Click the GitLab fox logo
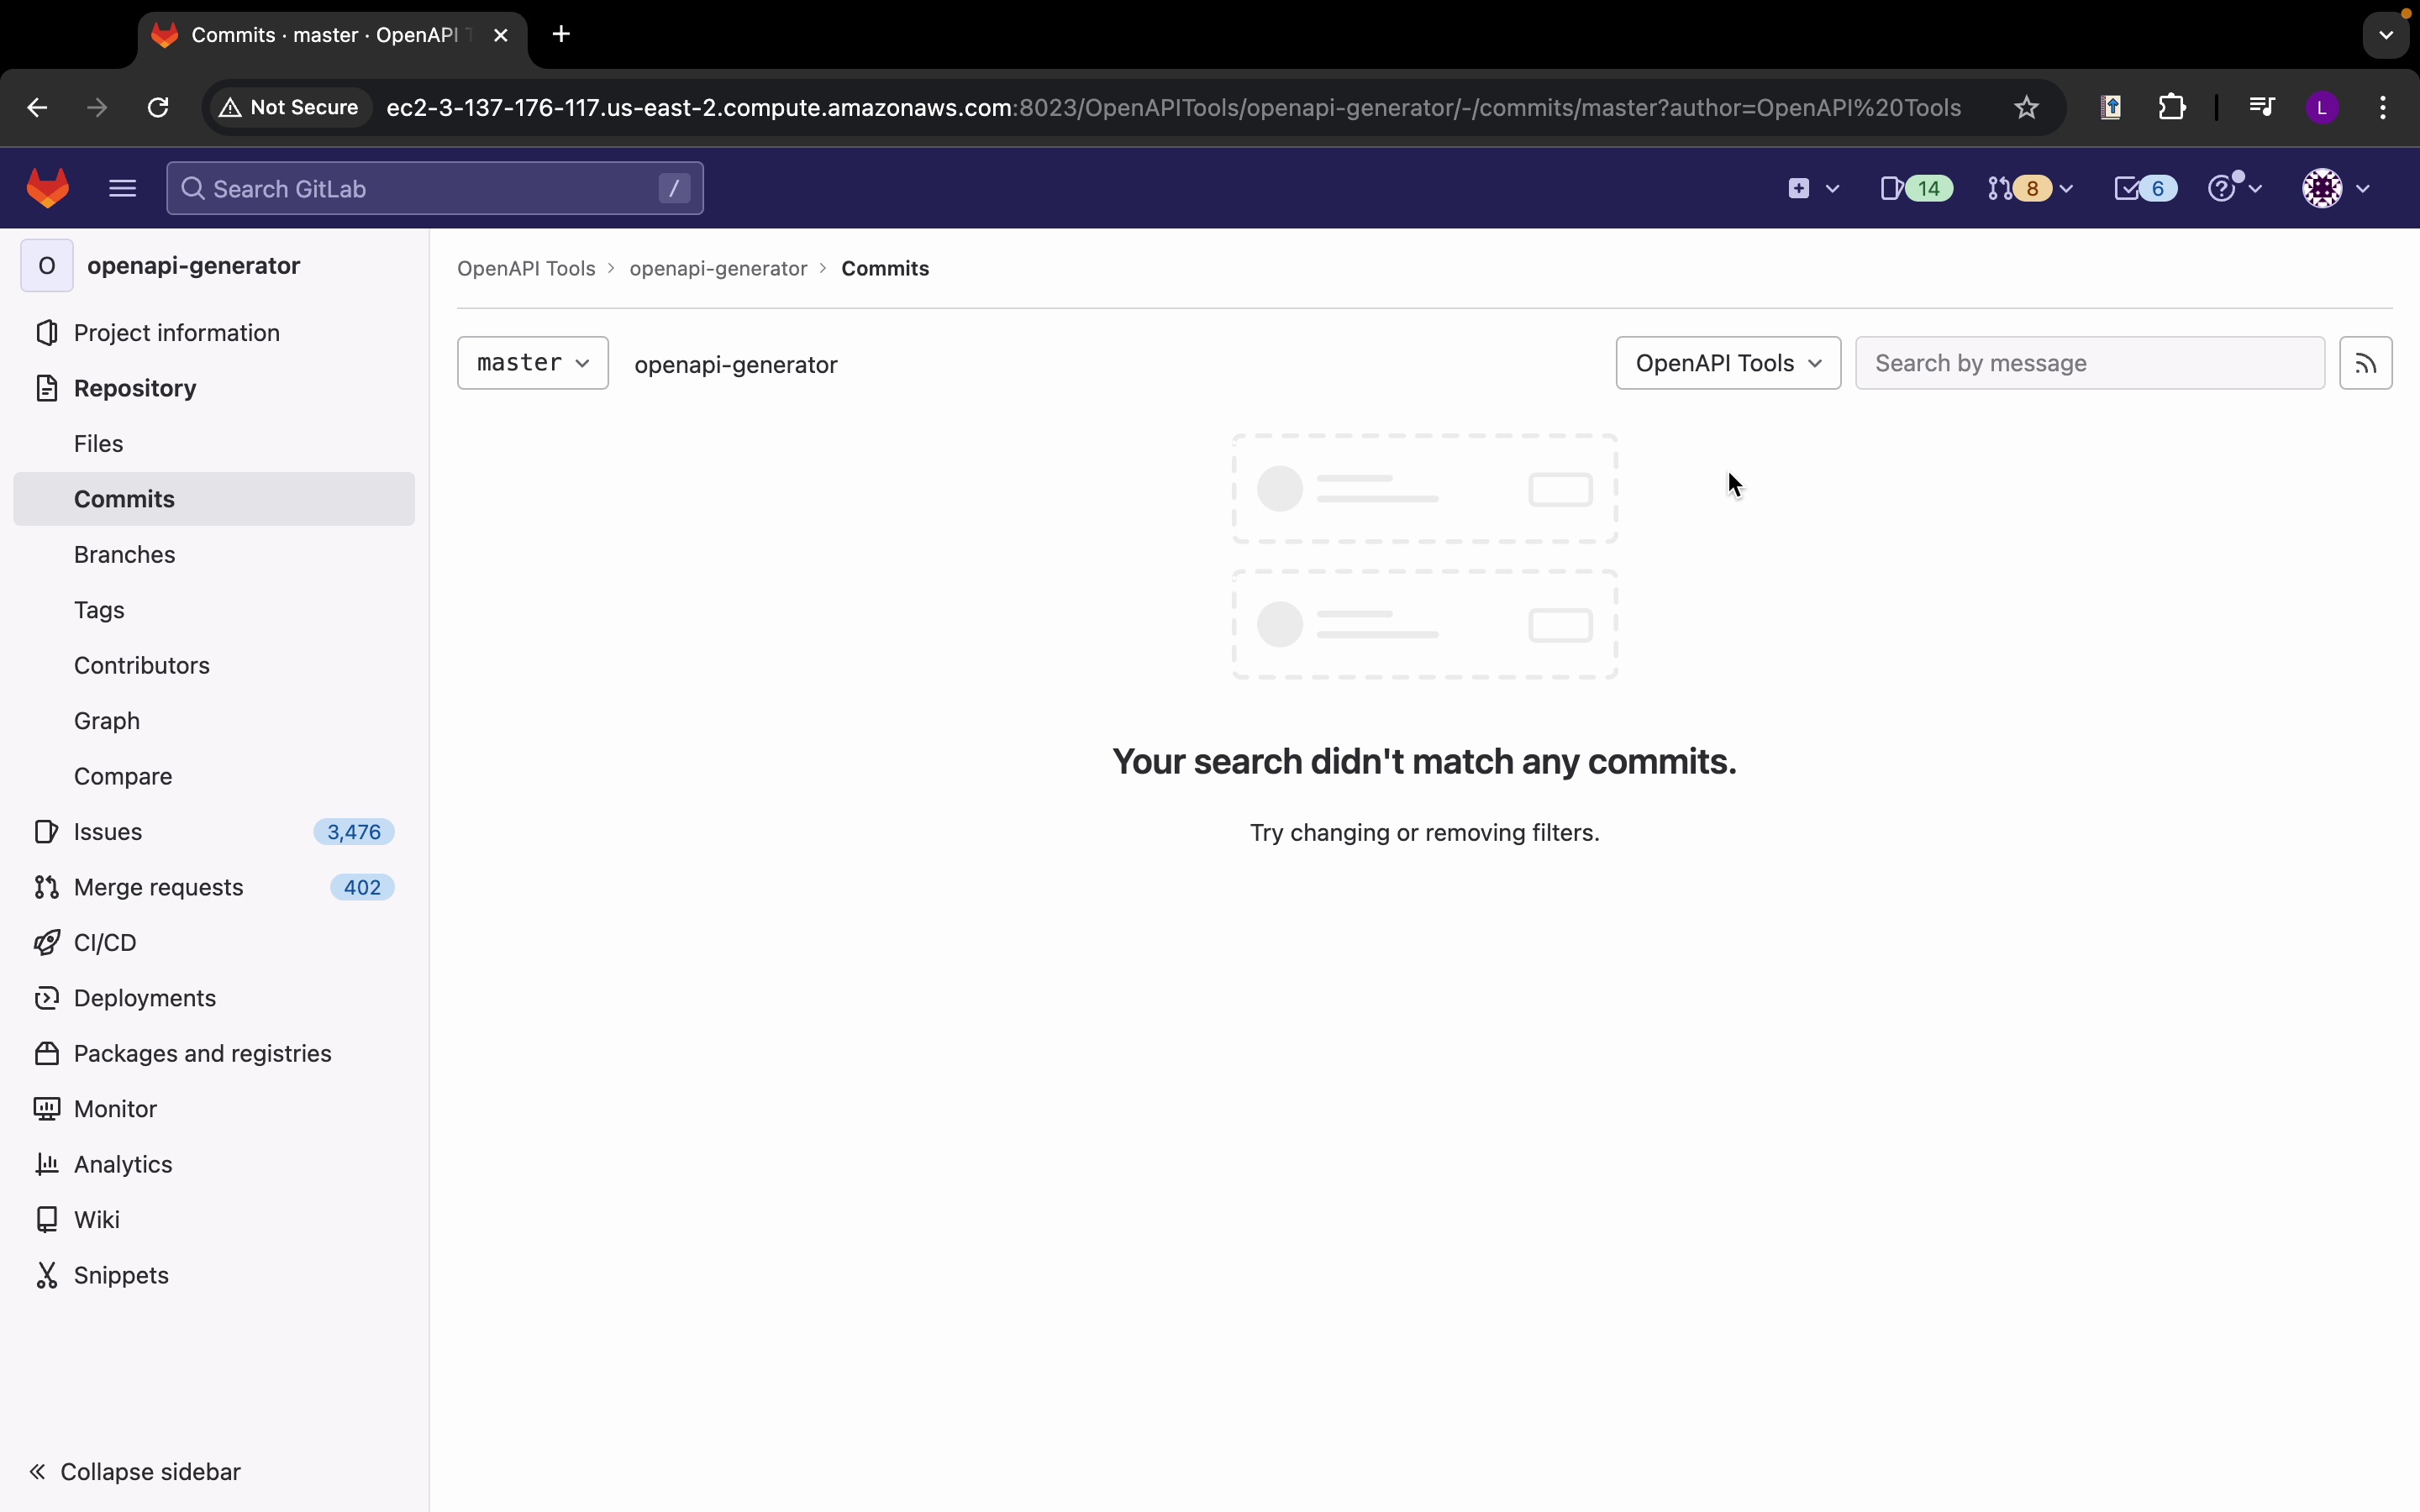This screenshot has height=1512, width=2420. 47,189
